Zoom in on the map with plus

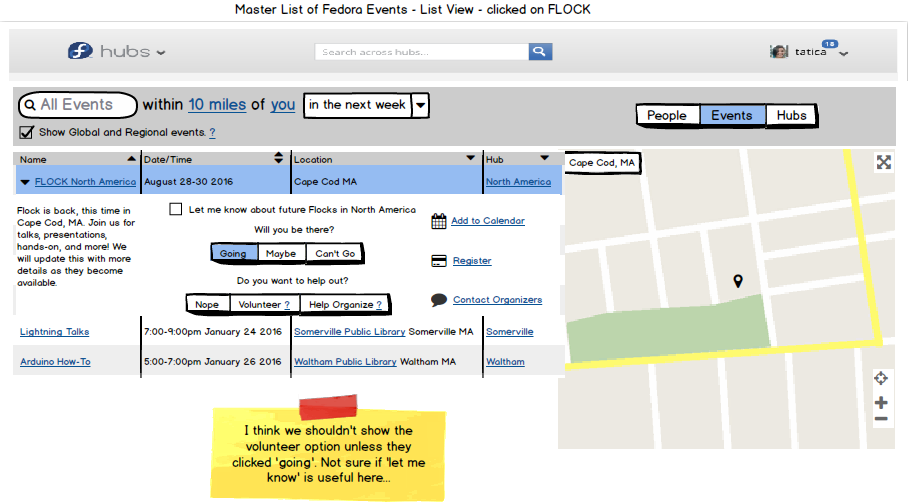[881, 402]
